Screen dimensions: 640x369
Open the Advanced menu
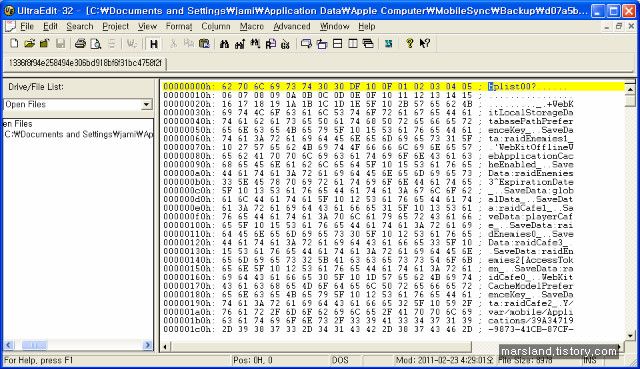pos(291,27)
